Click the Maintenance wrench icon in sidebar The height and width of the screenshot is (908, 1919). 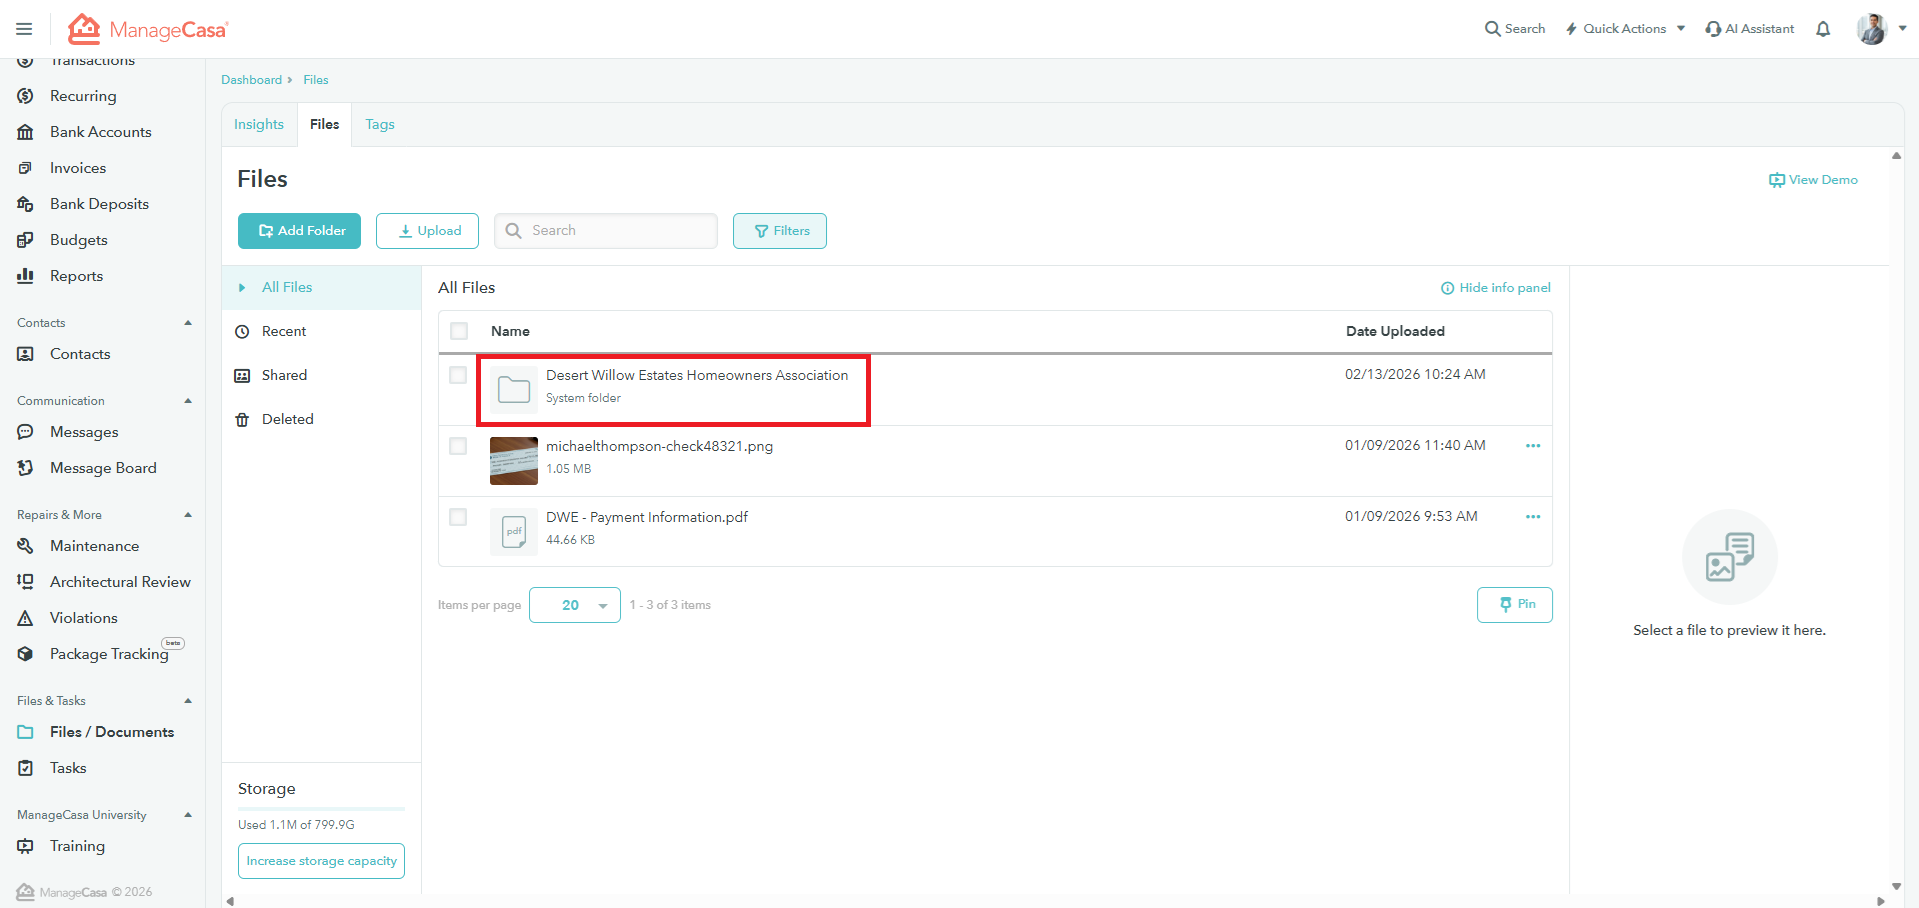26,546
